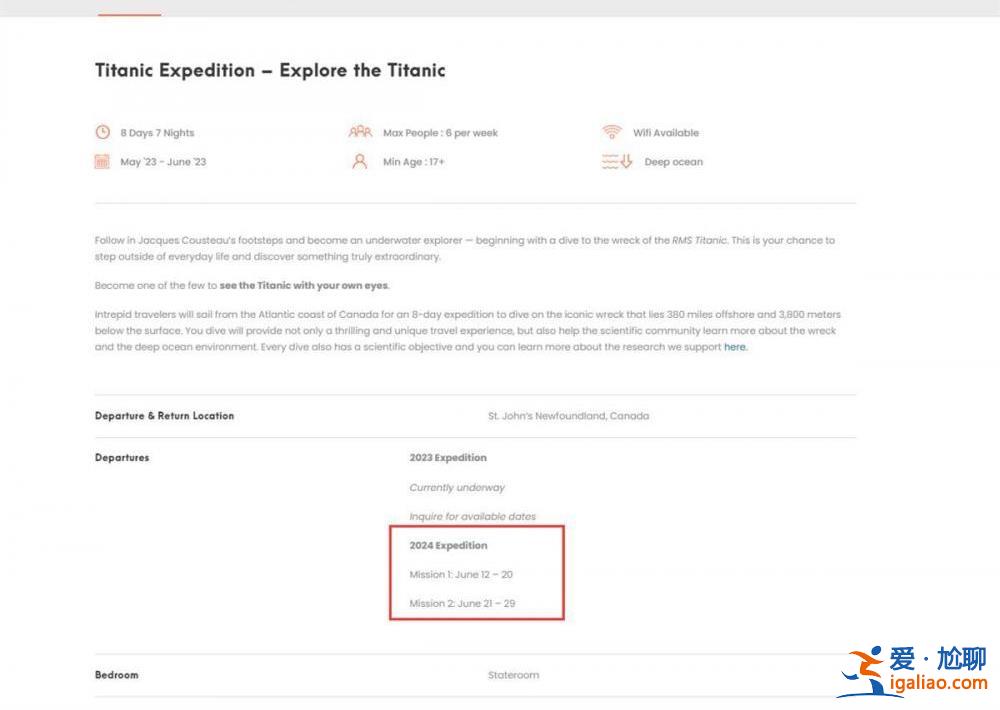Click the person icon beside Min Age

(x=360, y=161)
